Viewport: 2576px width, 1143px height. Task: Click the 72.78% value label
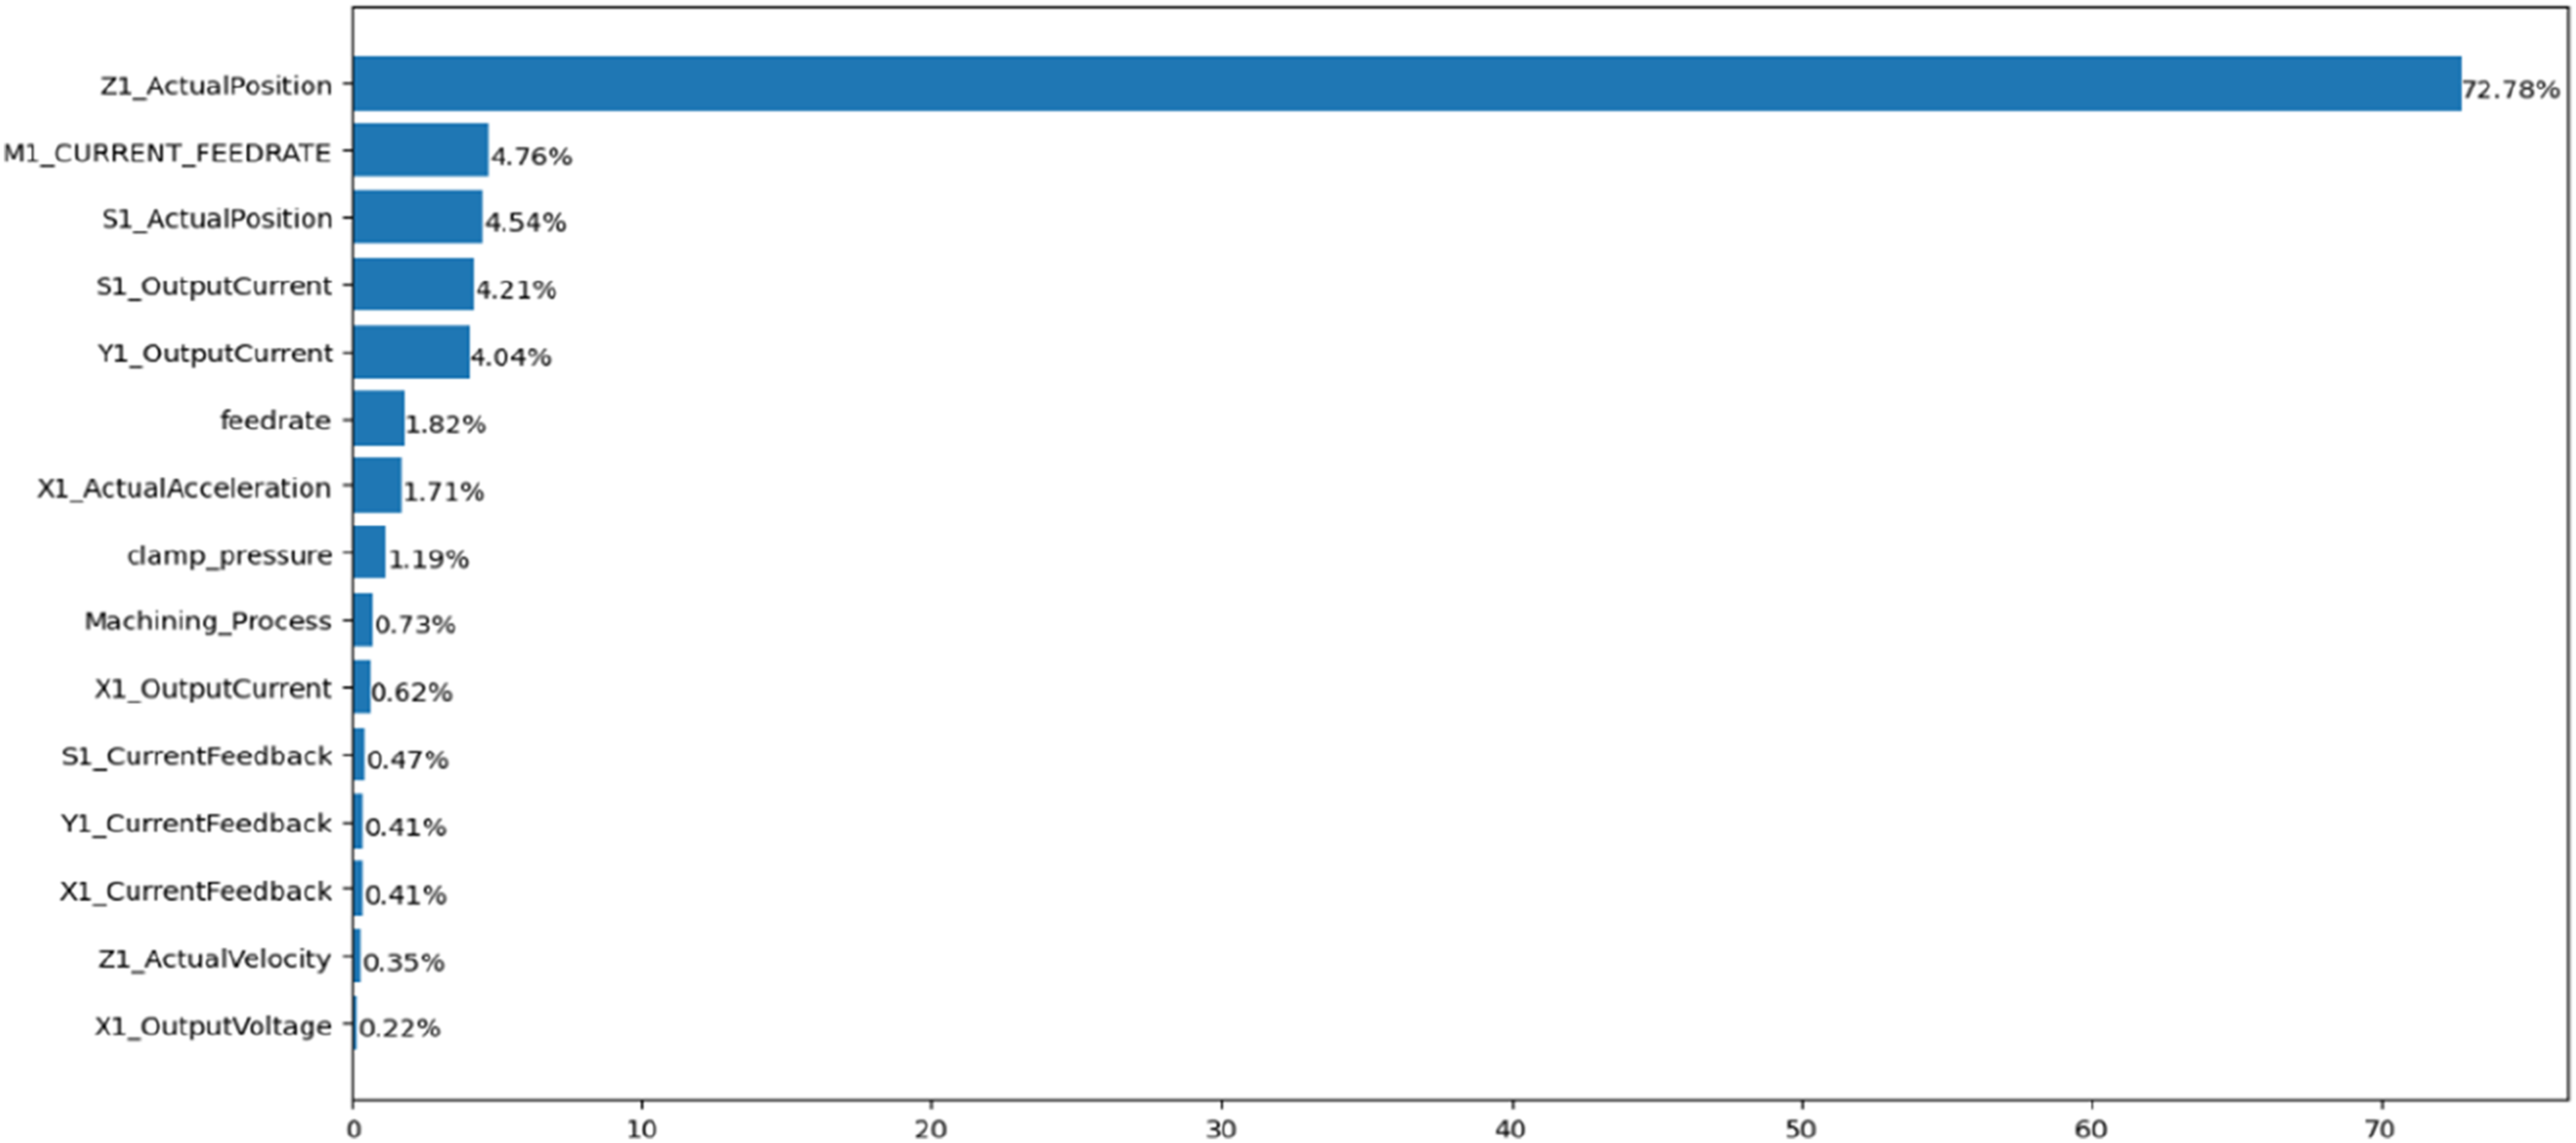[x=2510, y=90]
